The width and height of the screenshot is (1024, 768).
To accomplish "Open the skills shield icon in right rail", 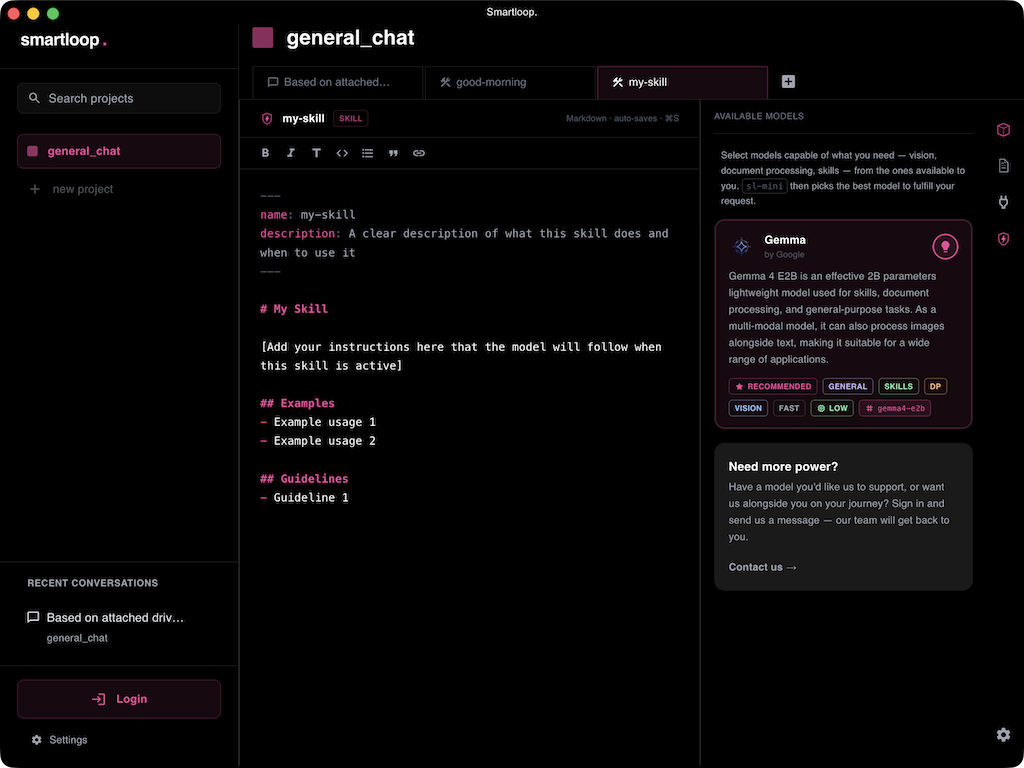I will [1004, 239].
